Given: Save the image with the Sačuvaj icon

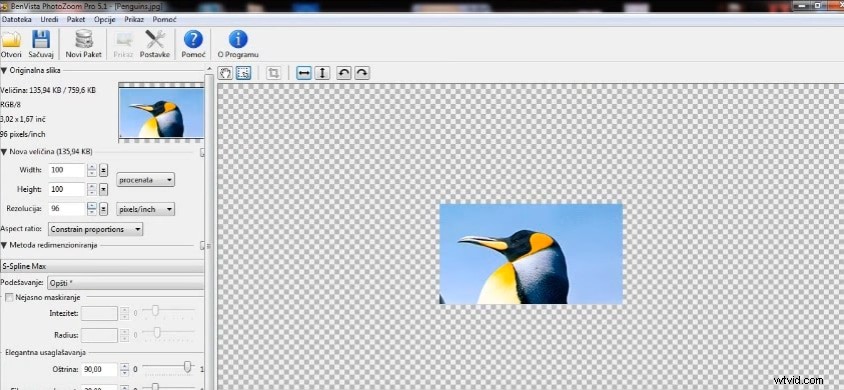Looking at the screenshot, I should 40,44.
